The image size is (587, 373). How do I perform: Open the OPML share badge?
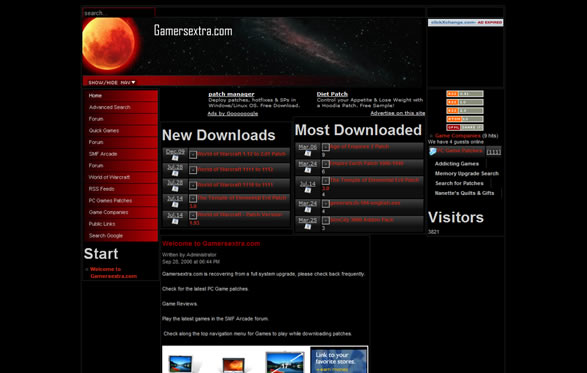pyautogui.click(x=465, y=127)
